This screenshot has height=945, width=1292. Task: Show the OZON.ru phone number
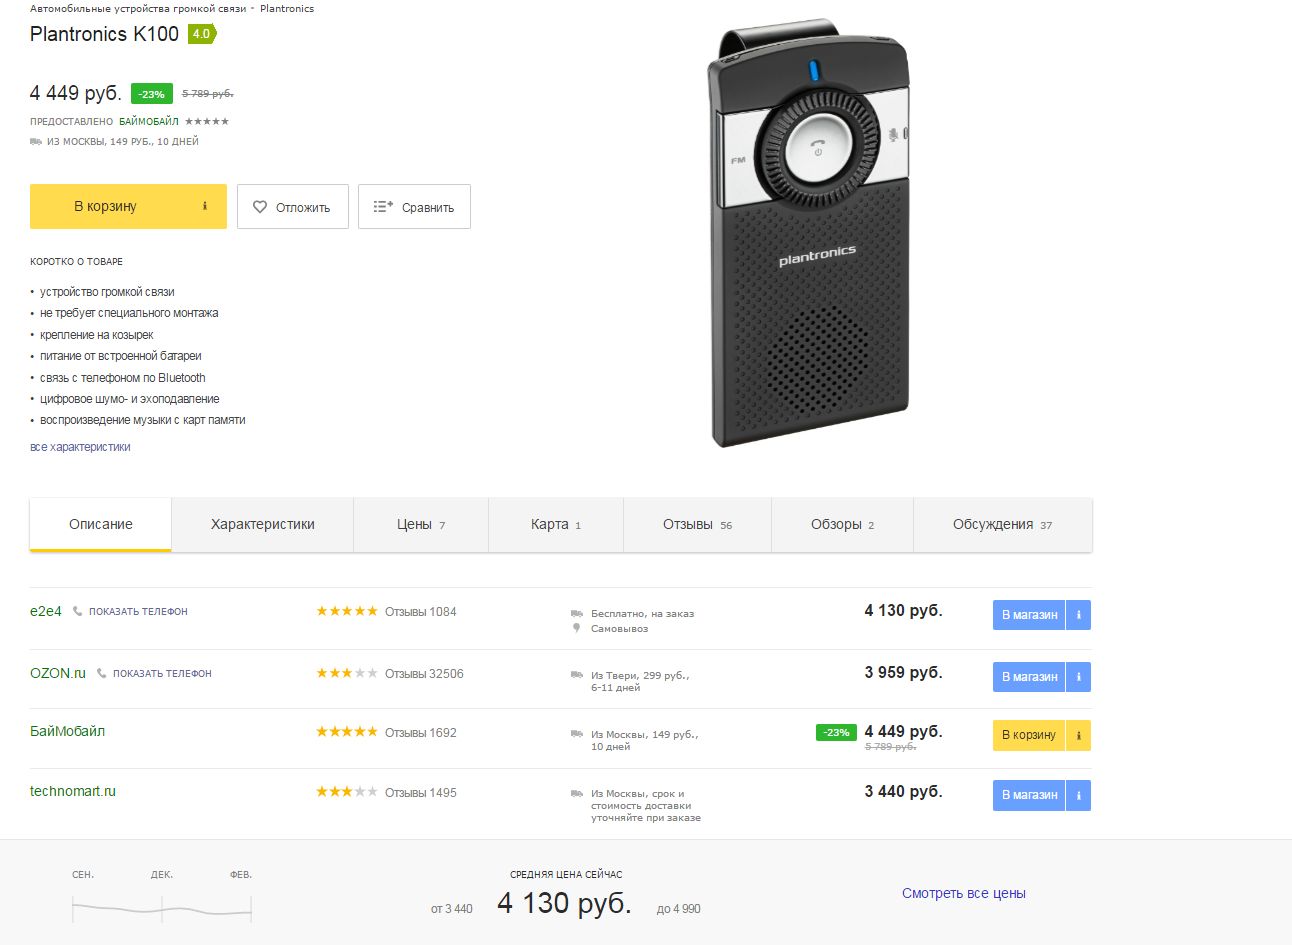162,673
